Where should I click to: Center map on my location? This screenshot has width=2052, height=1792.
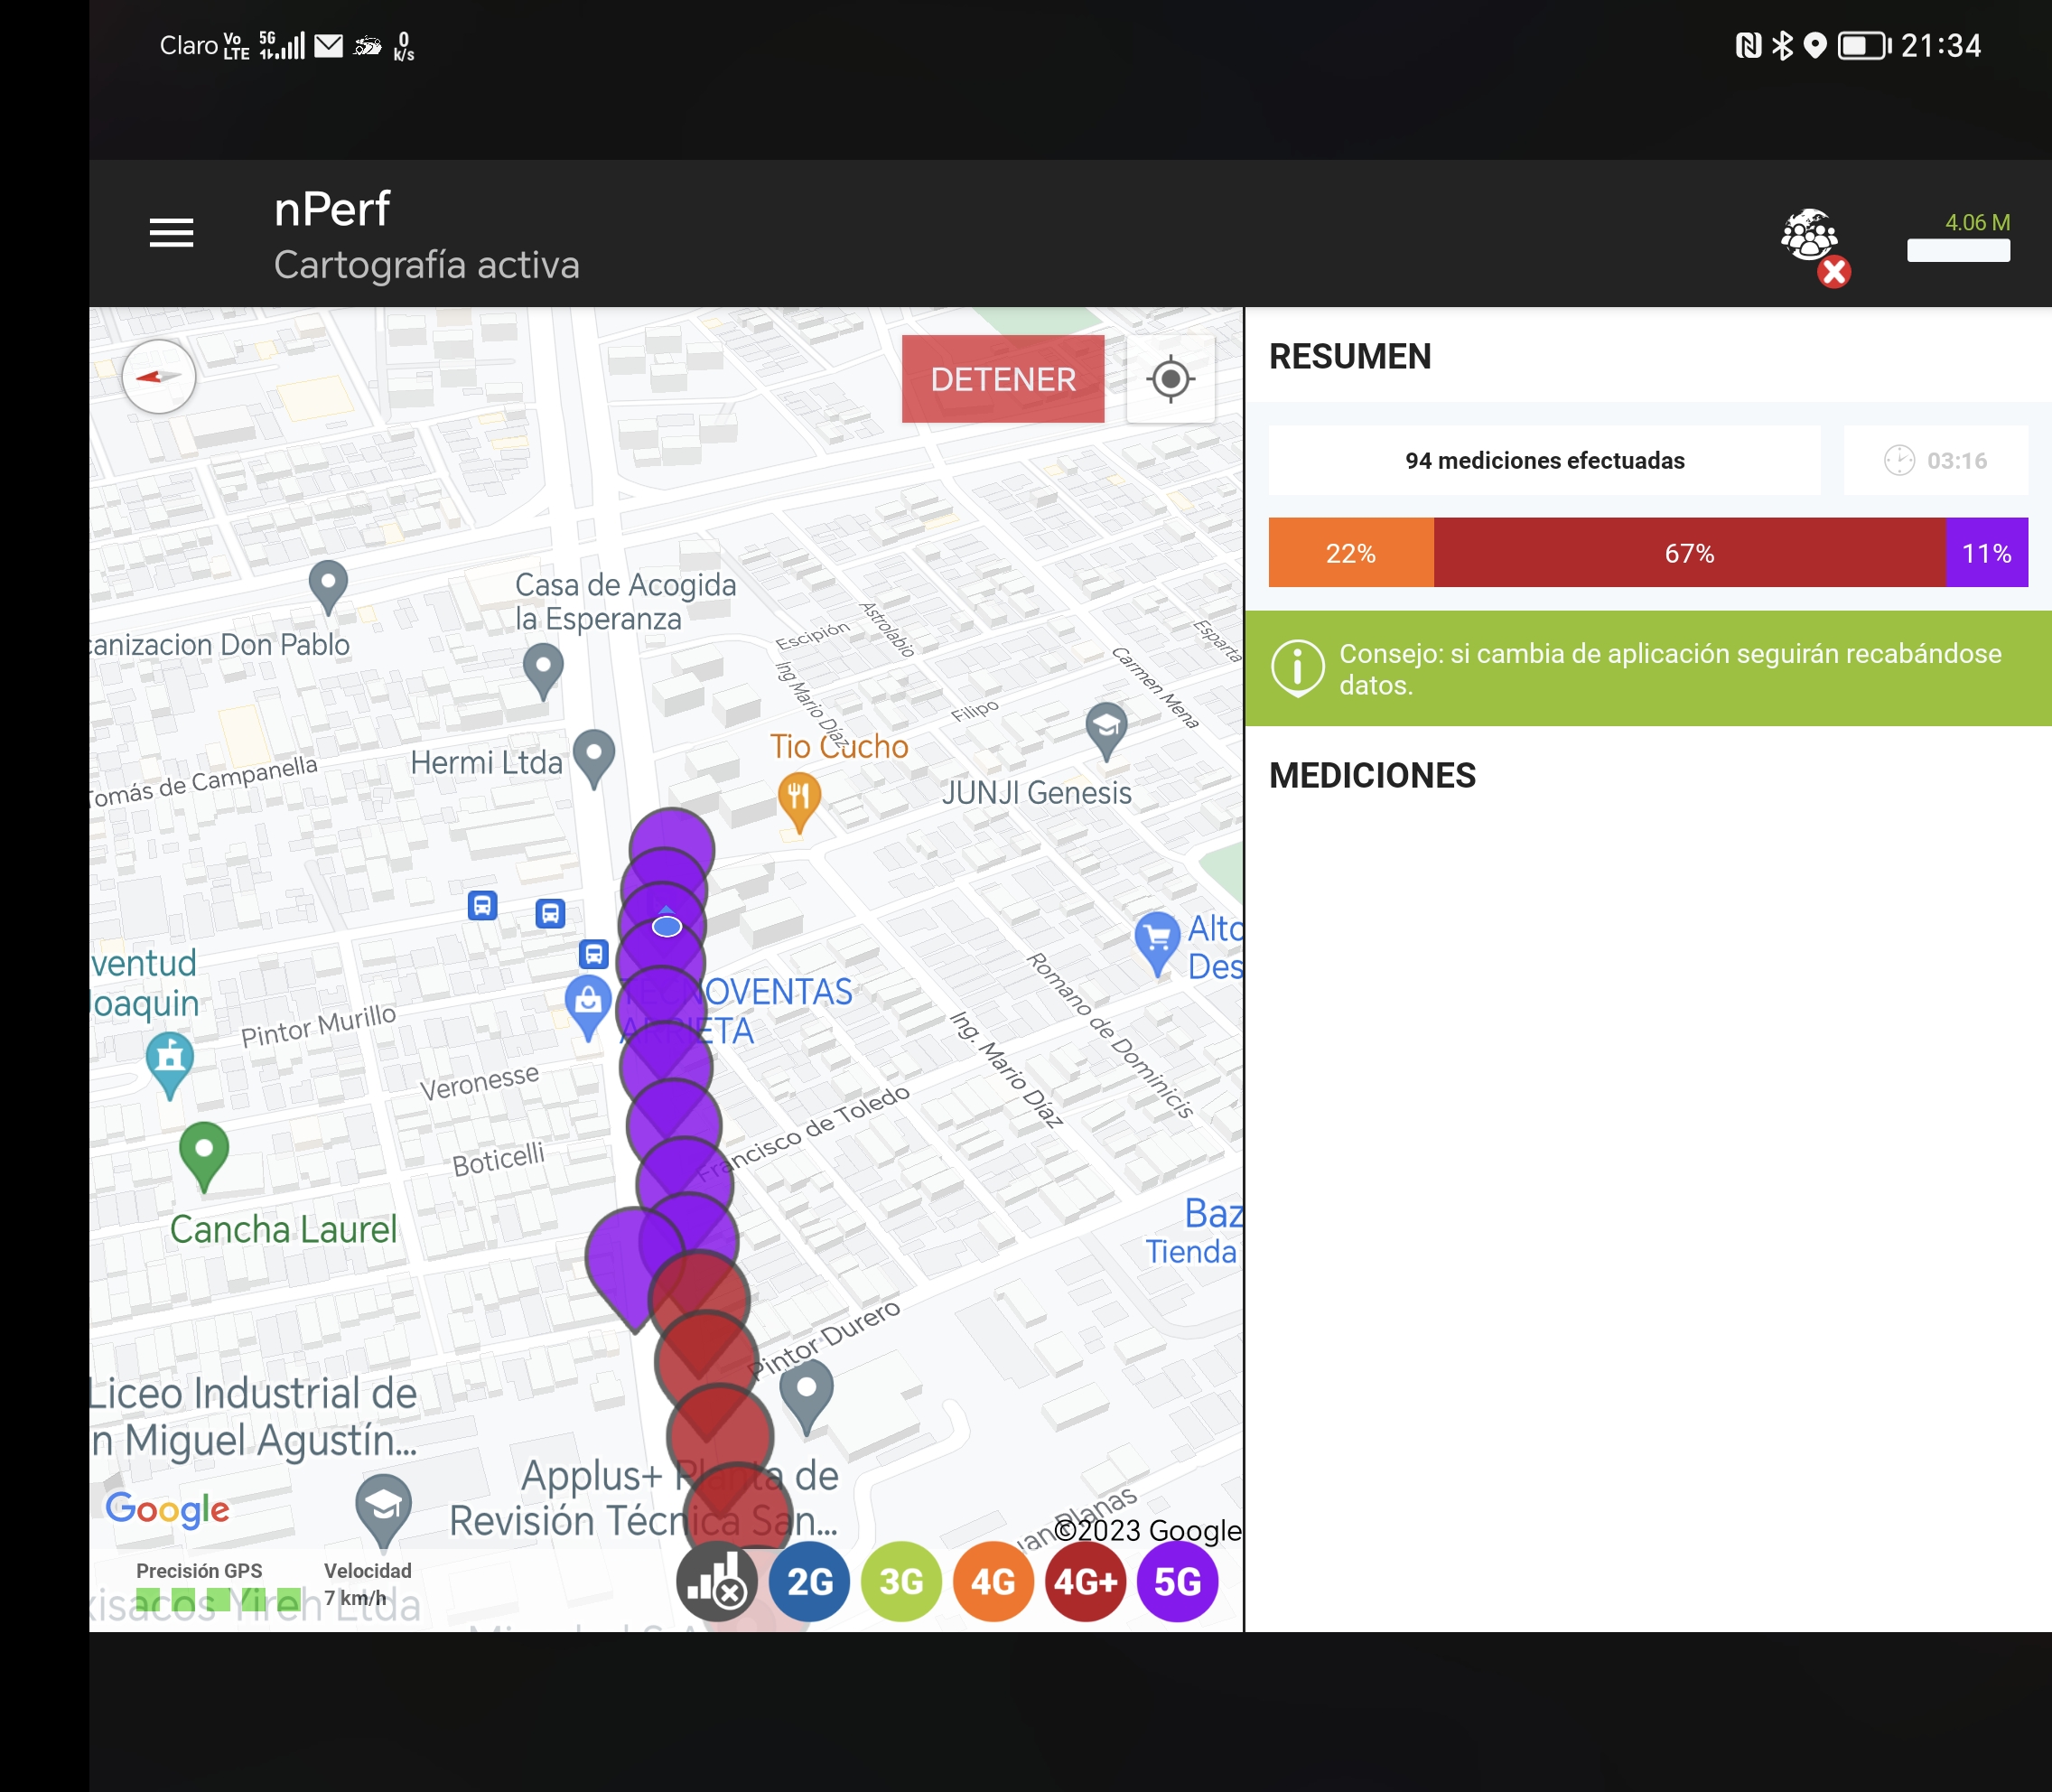pos(1170,379)
